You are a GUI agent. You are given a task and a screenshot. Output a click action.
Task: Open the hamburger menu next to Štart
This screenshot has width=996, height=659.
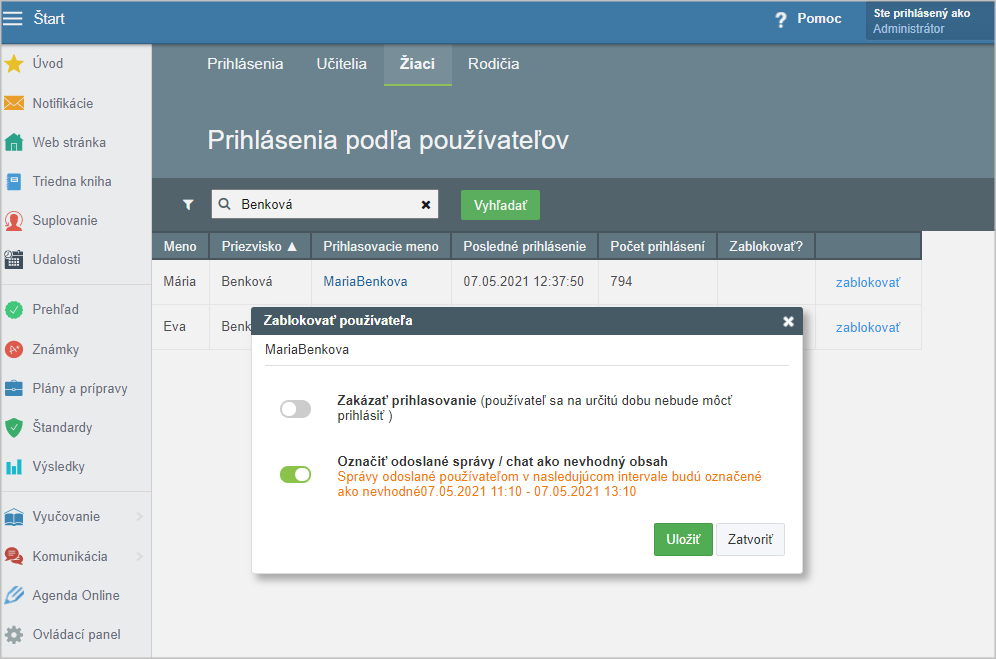click(x=13, y=19)
